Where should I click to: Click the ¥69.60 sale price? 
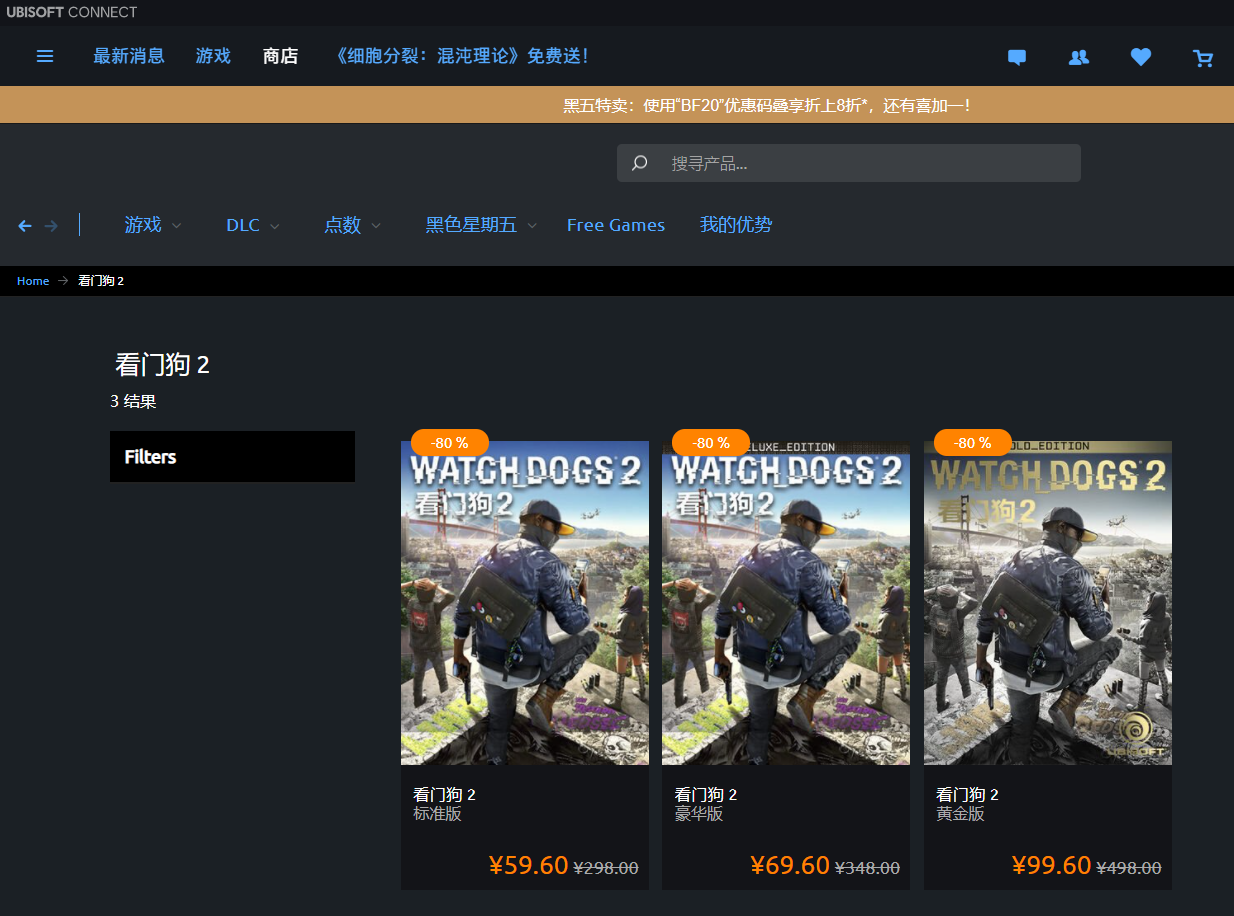(x=790, y=865)
